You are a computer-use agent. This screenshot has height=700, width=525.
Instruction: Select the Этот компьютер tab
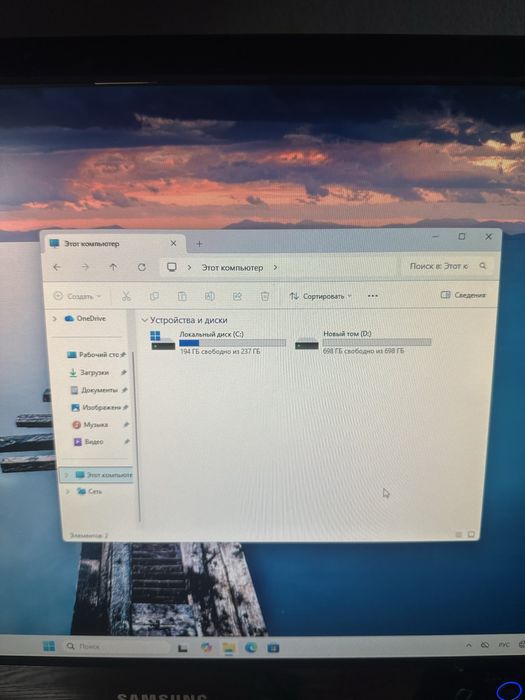(114, 244)
